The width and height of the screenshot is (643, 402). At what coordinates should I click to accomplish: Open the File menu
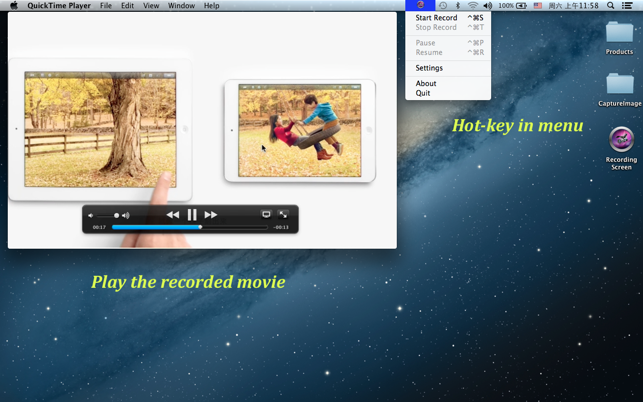[x=106, y=5]
